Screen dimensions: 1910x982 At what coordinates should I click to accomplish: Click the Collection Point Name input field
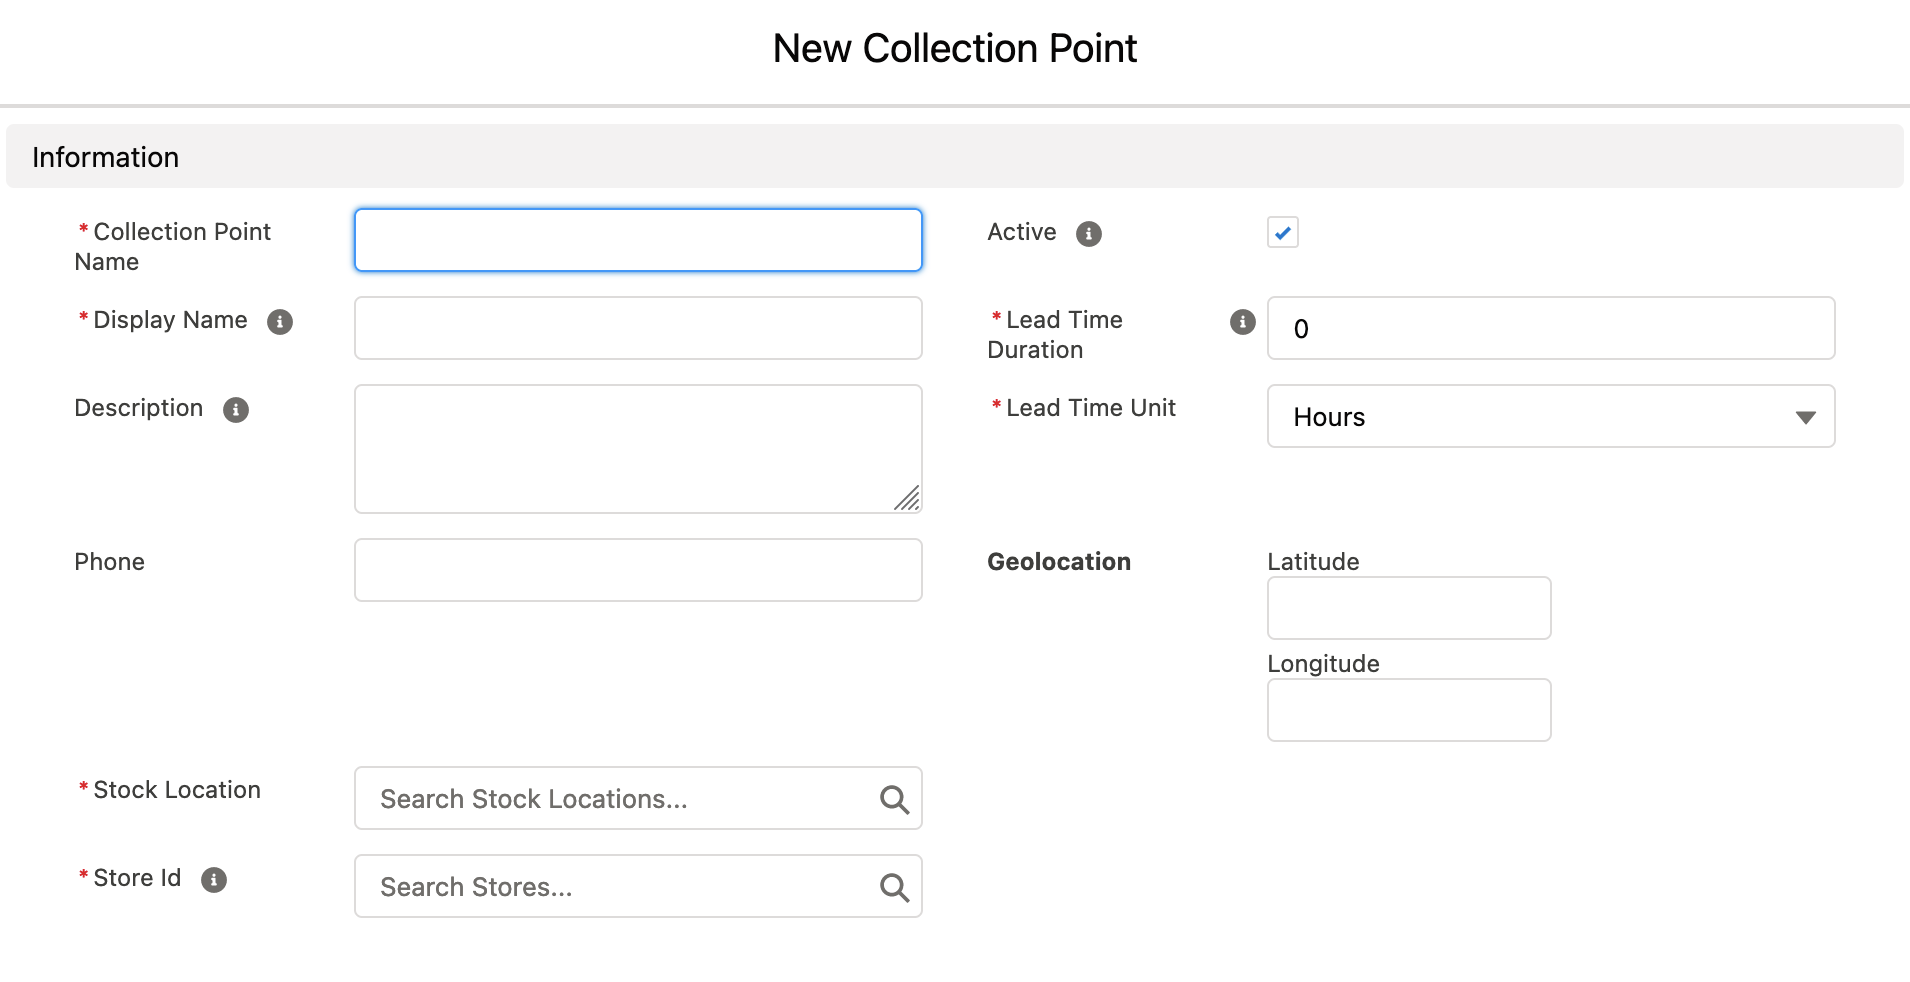pyautogui.click(x=637, y=240)
